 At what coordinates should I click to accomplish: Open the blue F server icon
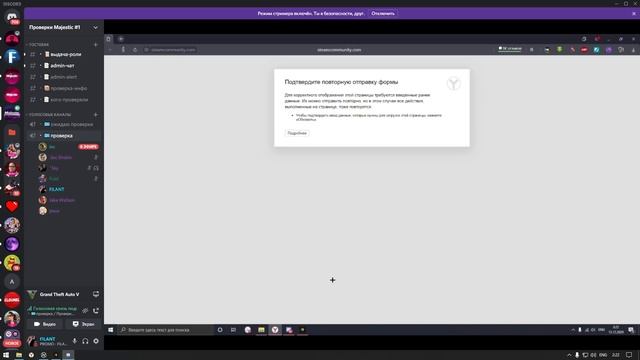(x=12, y=56)
